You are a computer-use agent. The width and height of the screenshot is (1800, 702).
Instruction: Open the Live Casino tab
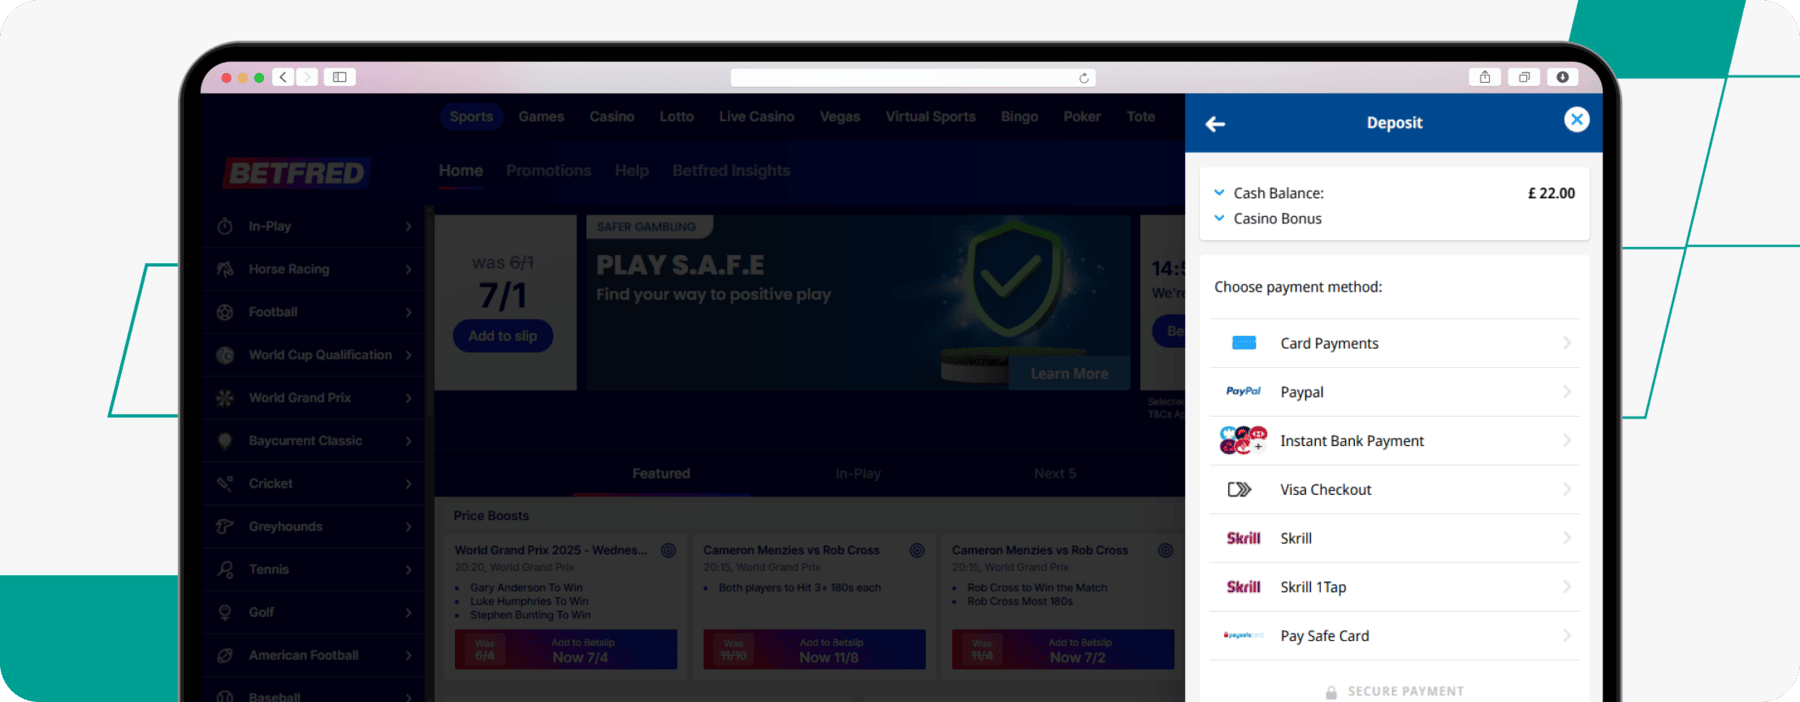point(756,117)
